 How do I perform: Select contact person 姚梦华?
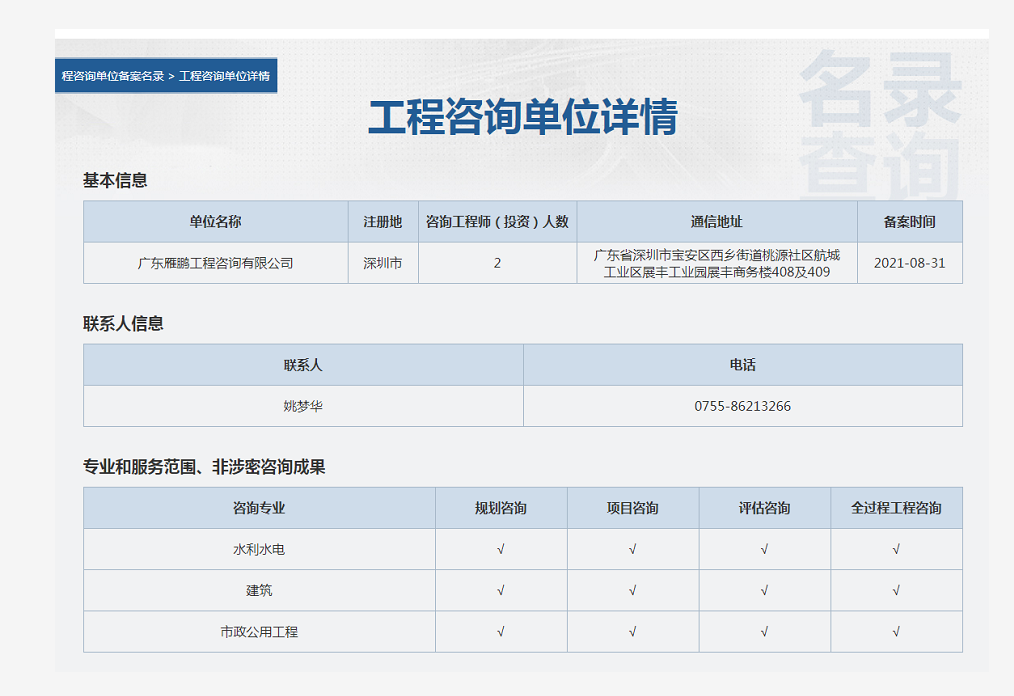[x=302, y=406]
